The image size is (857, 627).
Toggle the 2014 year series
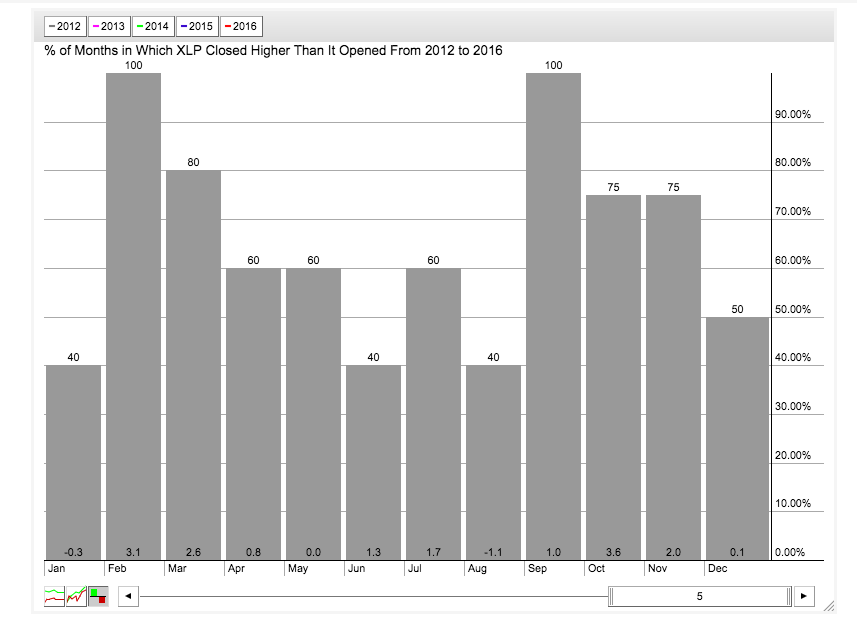pyautogui.click(x=153, y=26)
